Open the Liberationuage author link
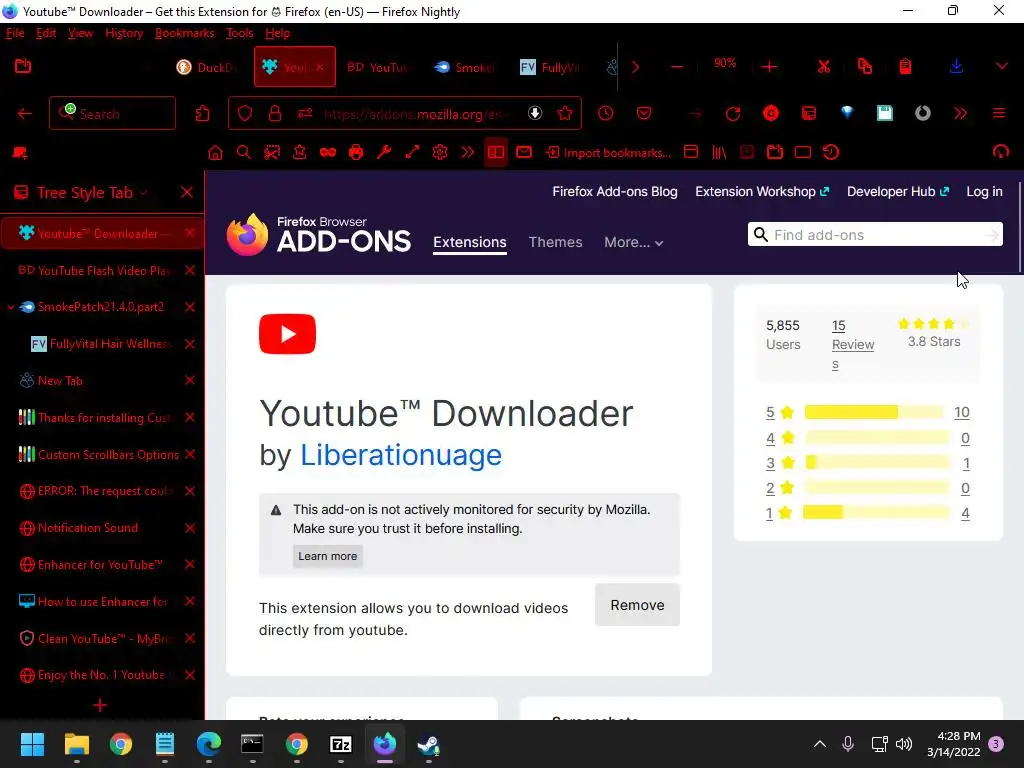The width and height of the screenshot is (1024, 768). pos(400,455)
